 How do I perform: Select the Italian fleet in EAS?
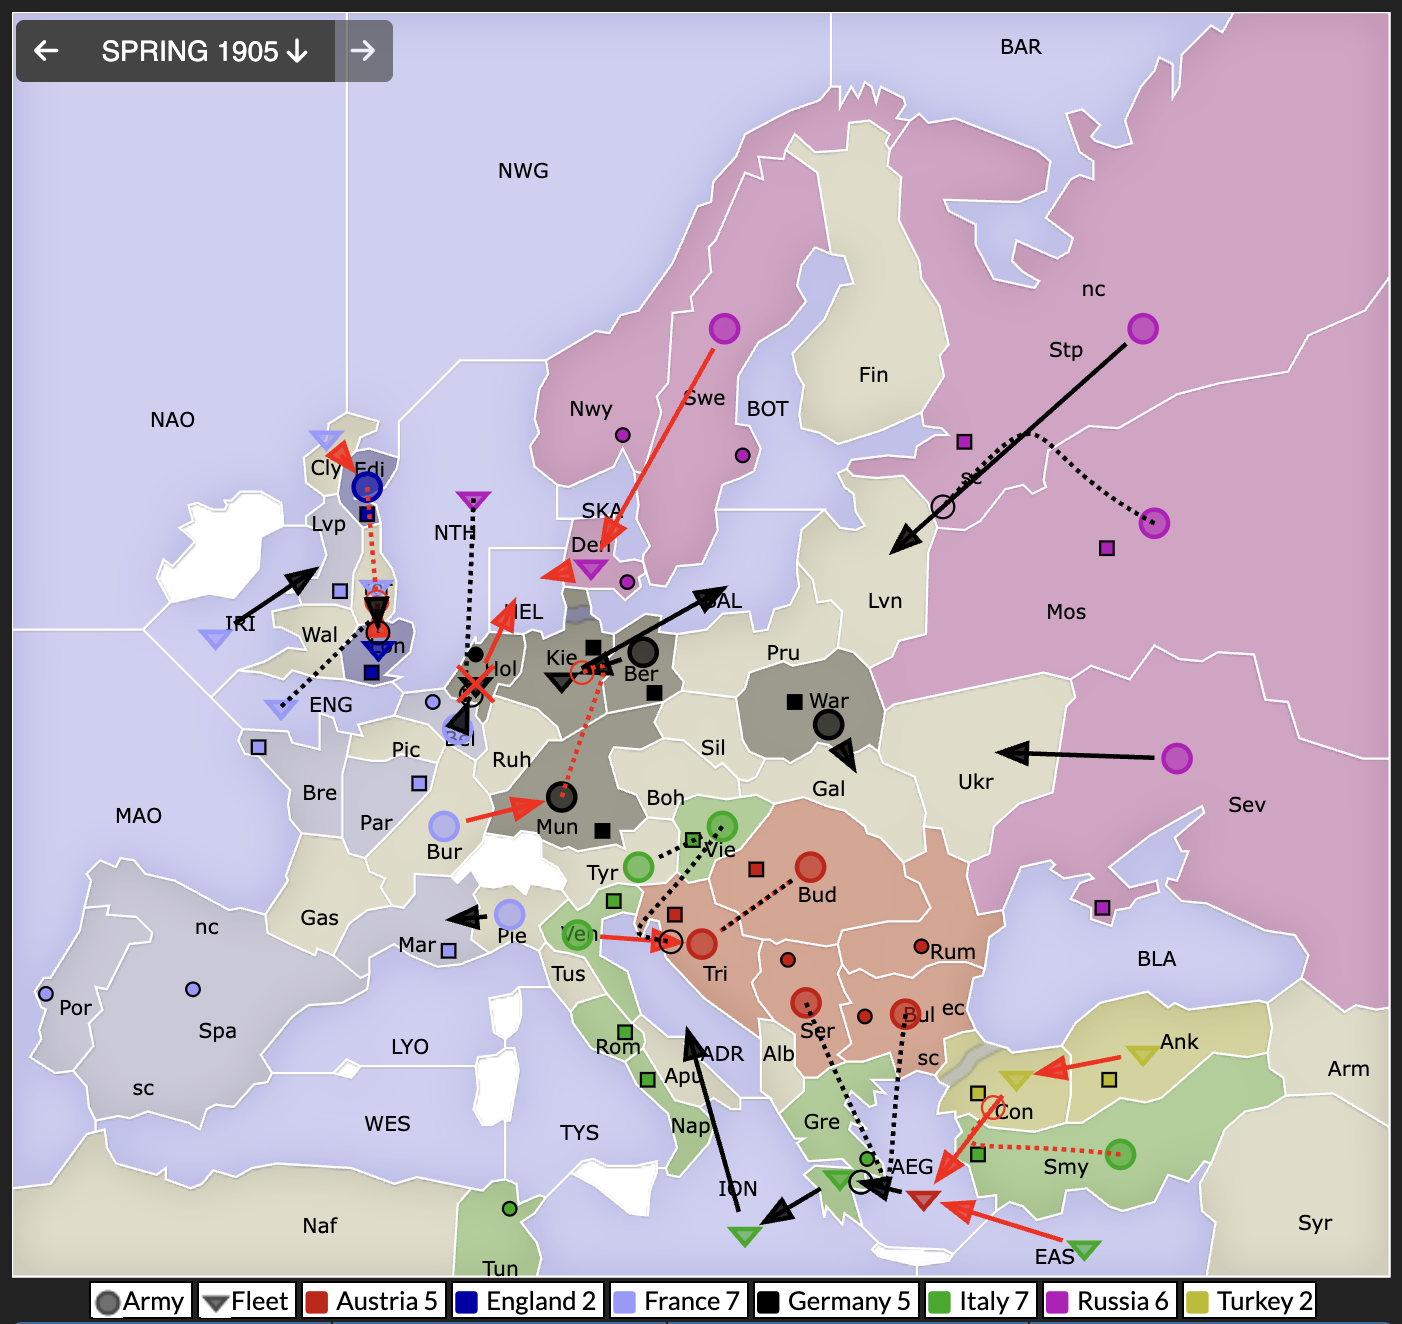coord(1084,1249)
